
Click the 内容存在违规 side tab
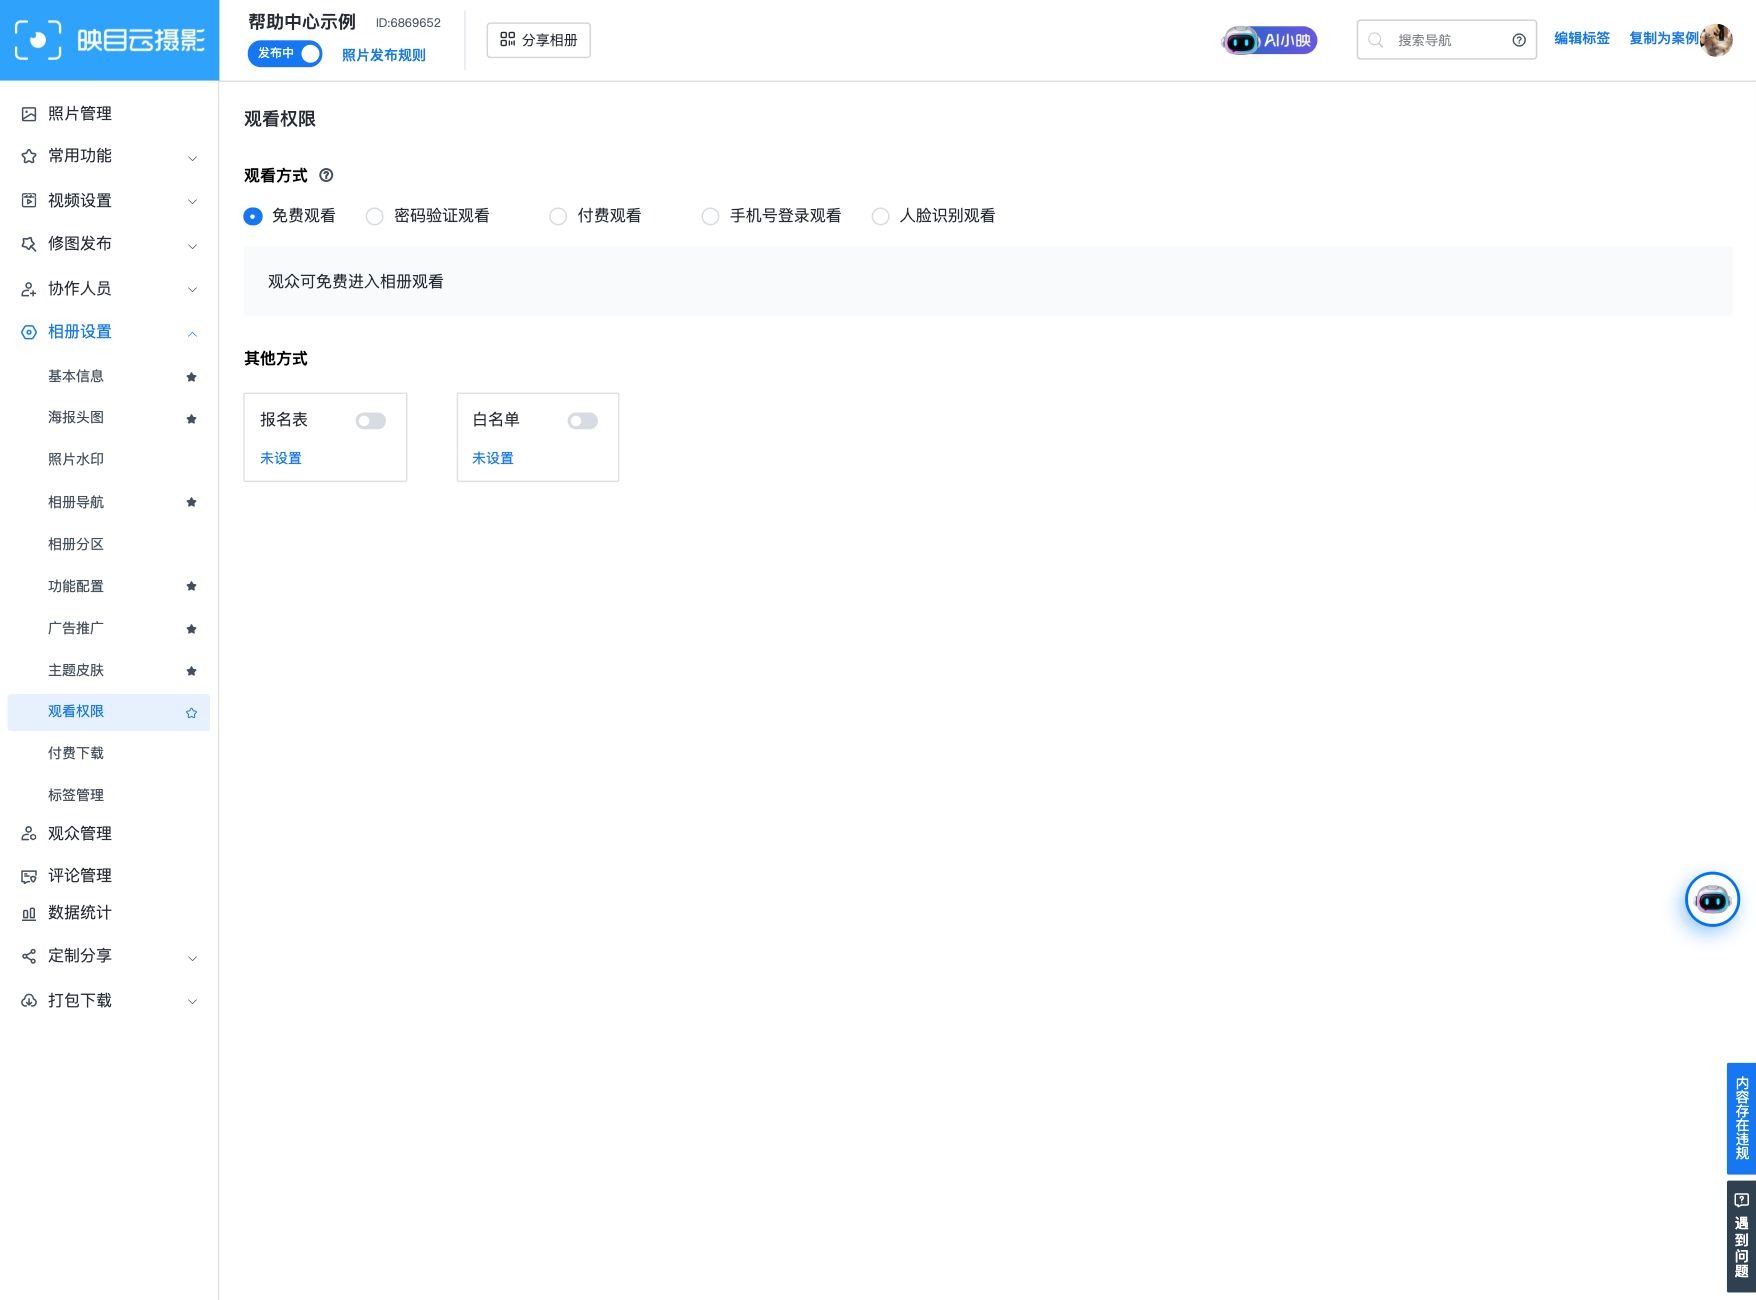coord(1742,1118)
